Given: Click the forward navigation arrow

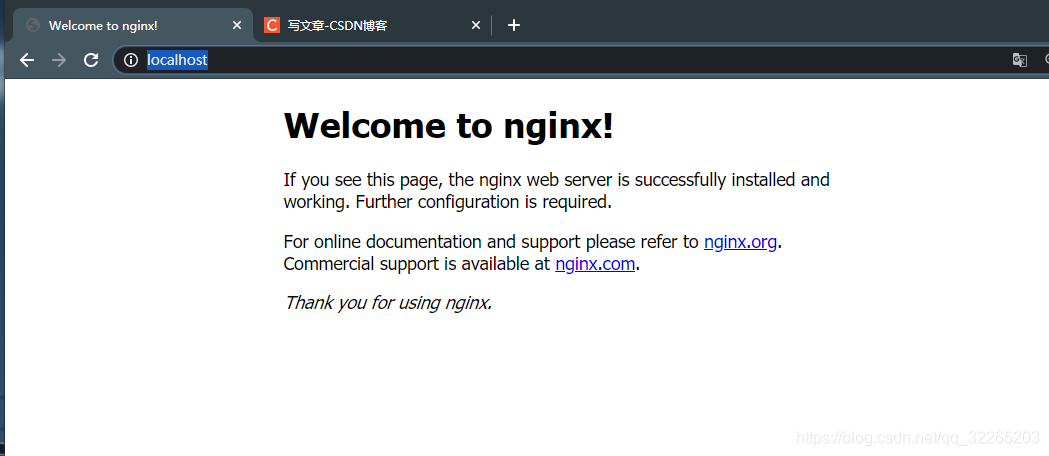Looking at the screenshot, I should click(x=59, y=60).
